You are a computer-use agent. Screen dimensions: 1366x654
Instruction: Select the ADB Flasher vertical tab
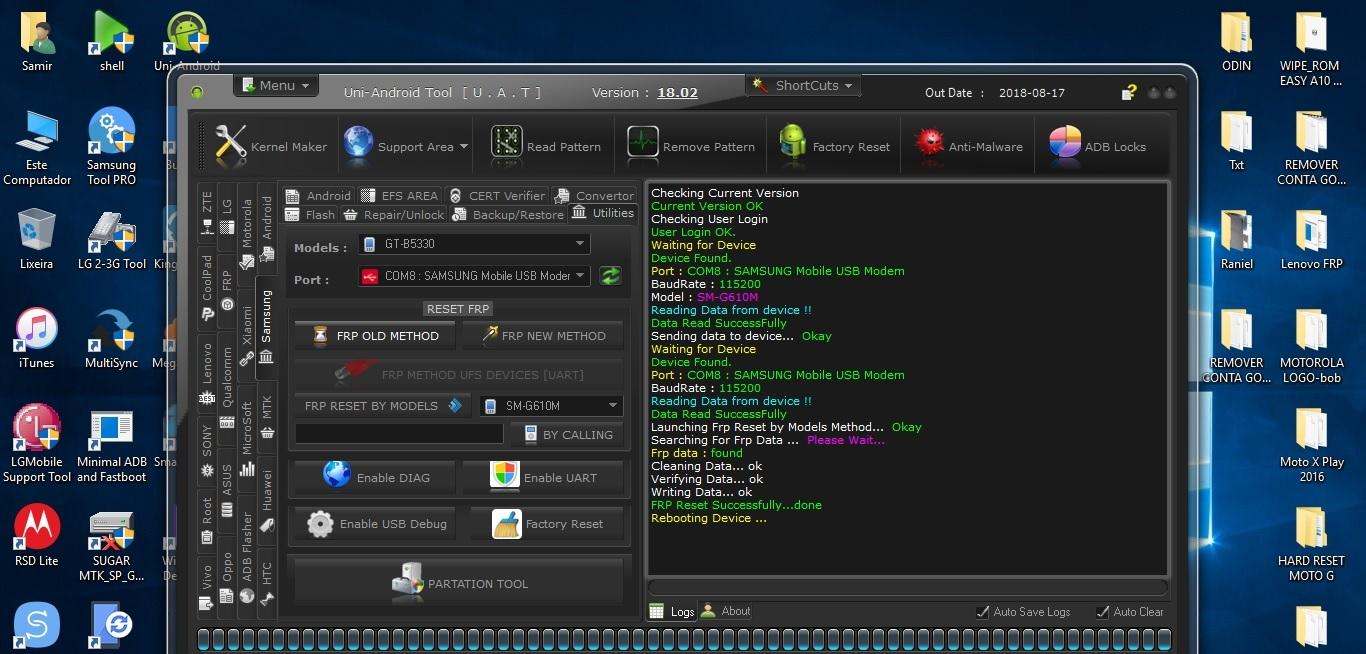pyautogui.click(x=247, y=557)
